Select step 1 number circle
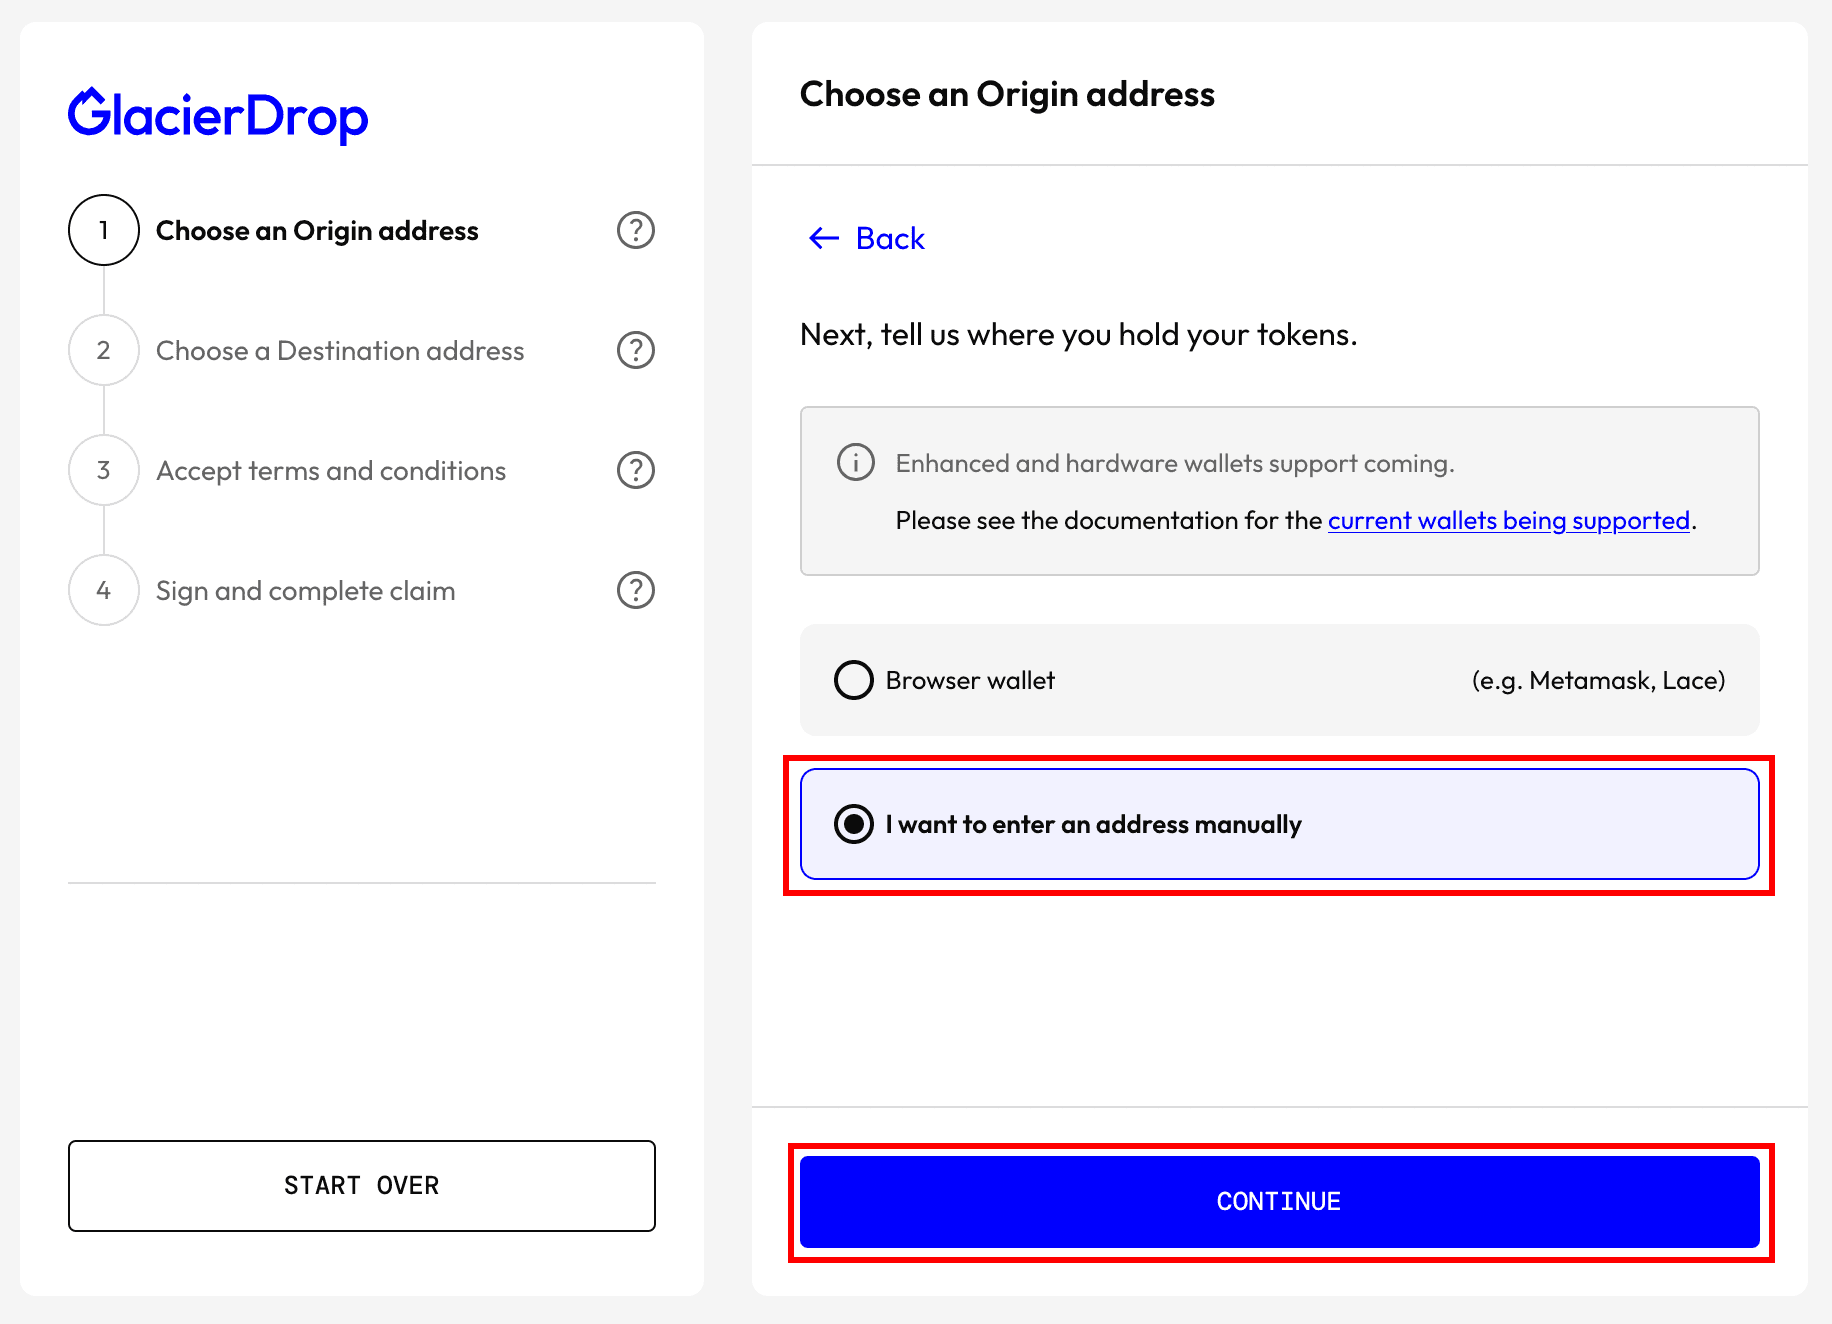 point(104,230)
